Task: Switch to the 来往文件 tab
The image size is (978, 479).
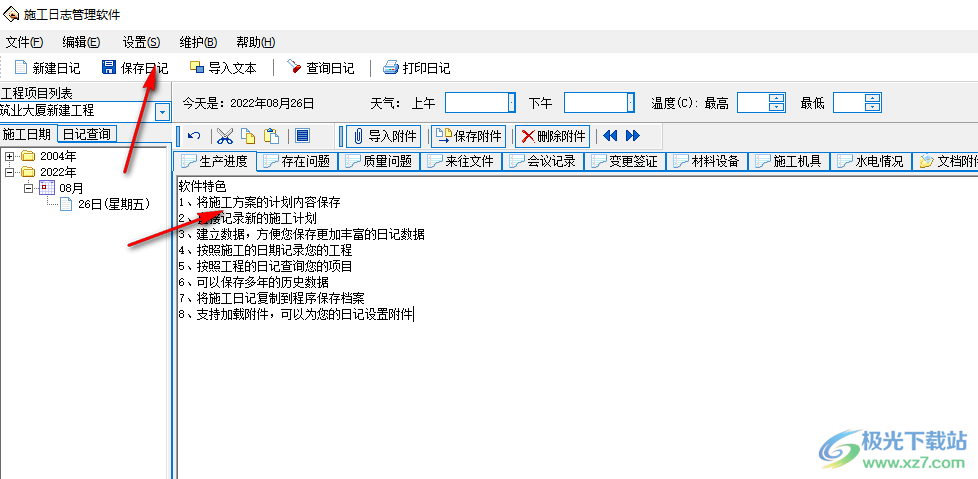Action: 461,162
